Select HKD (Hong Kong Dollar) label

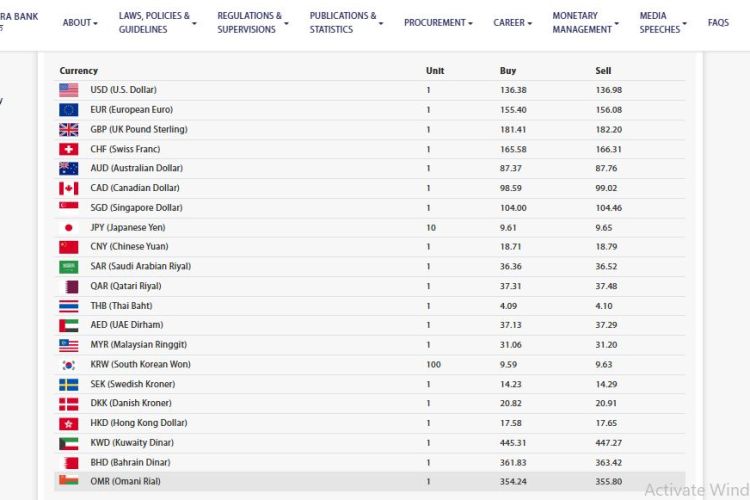139,423
